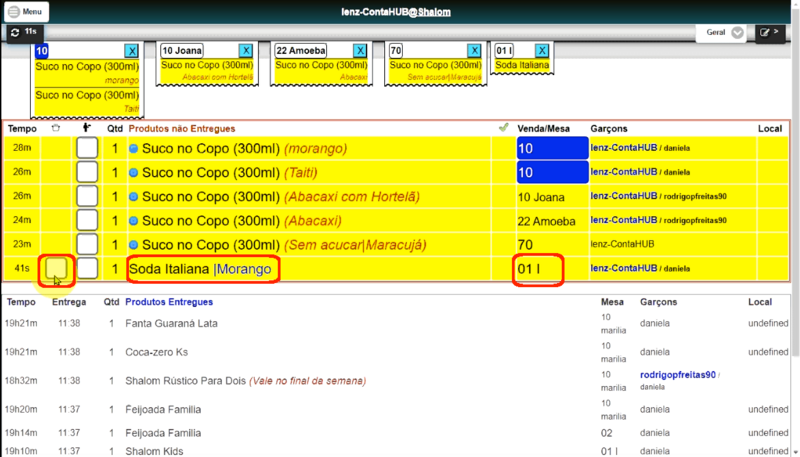This screenshot has height=457, width=800.
Task: Close the order ticket for table 70
Action: (x=474, y=50)
